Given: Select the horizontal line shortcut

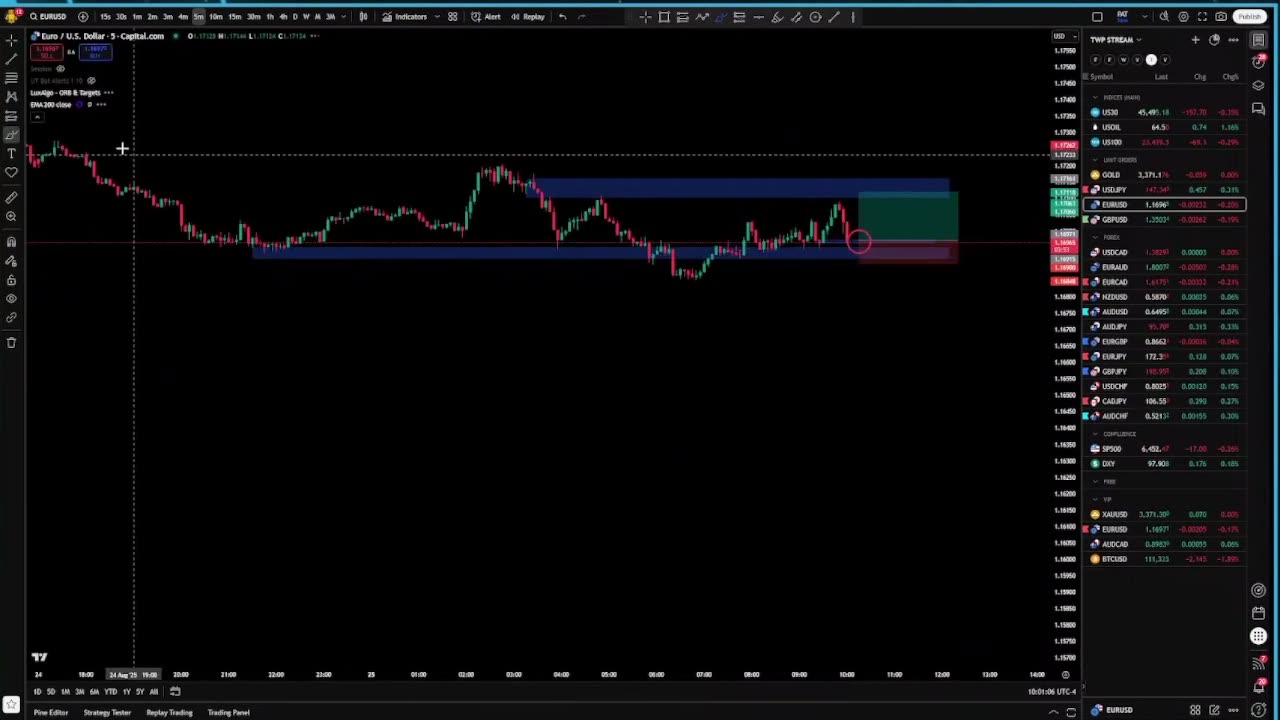Looking at the screenshot, I should 758,16.
